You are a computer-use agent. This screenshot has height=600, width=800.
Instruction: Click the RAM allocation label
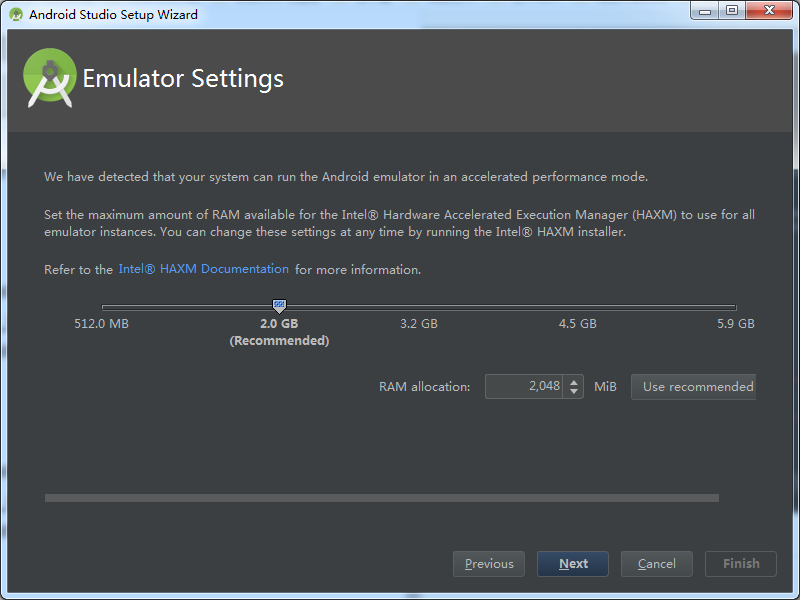[424, 387]
